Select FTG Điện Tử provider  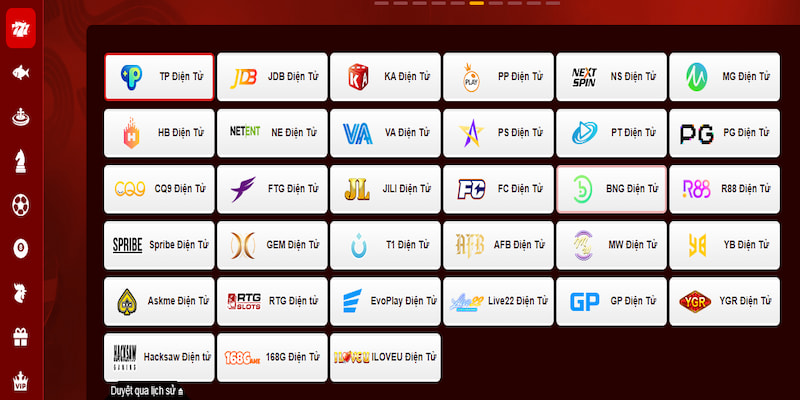click(272, 189)
